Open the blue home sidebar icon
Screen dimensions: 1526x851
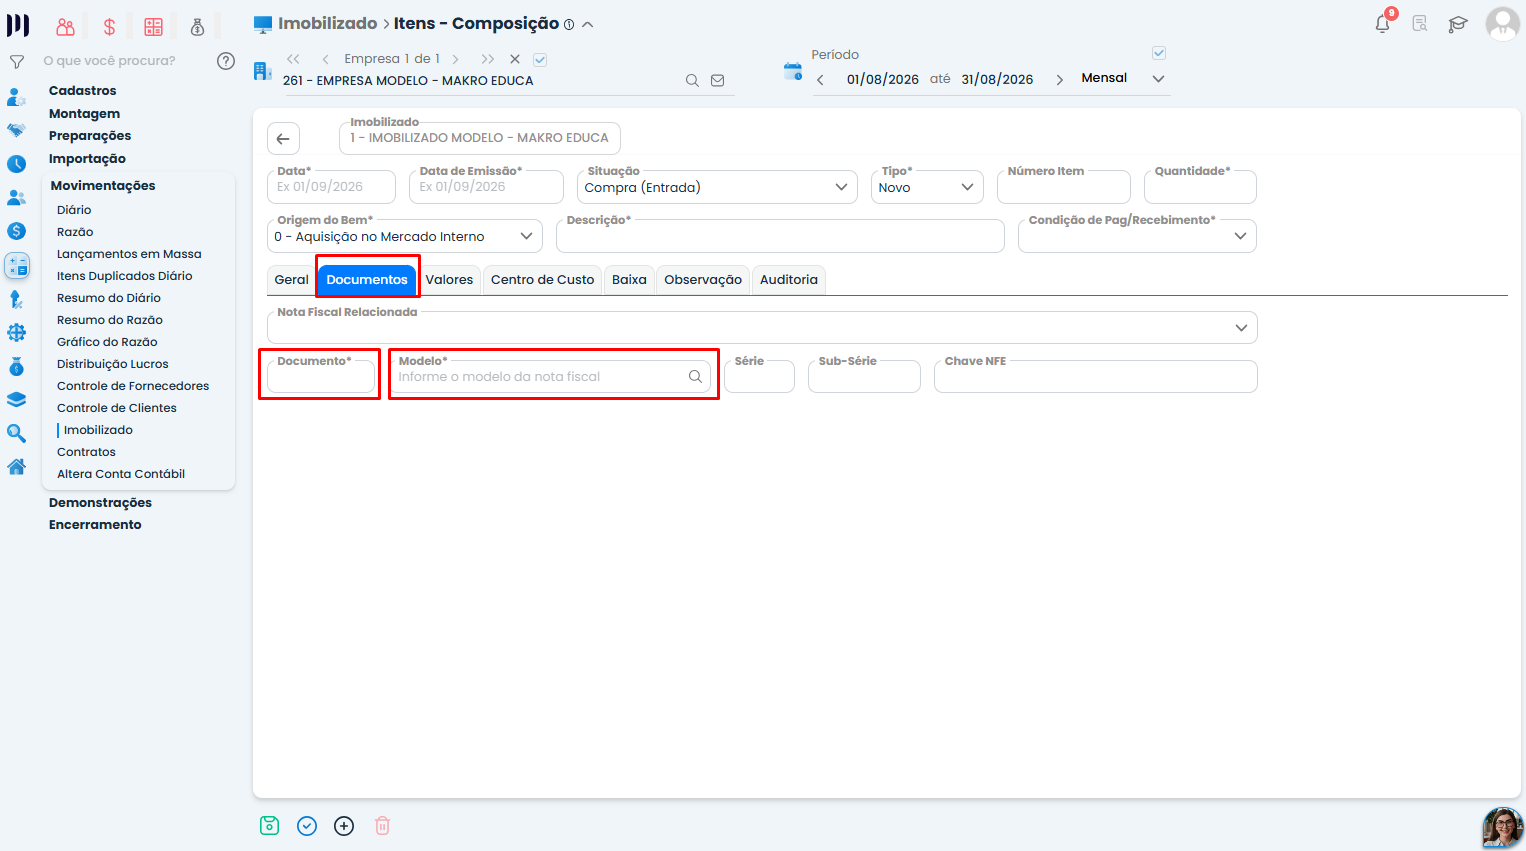pyautogui.click(x=17, y=467)
